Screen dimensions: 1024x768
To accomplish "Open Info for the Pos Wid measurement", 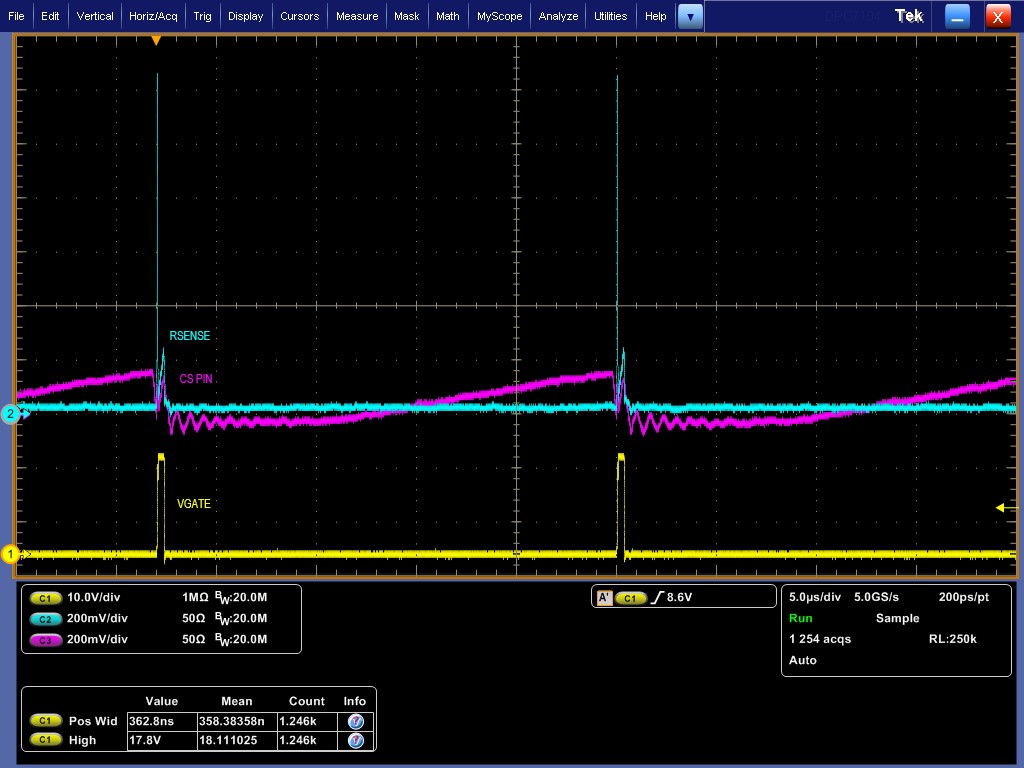I will (356, 720).
